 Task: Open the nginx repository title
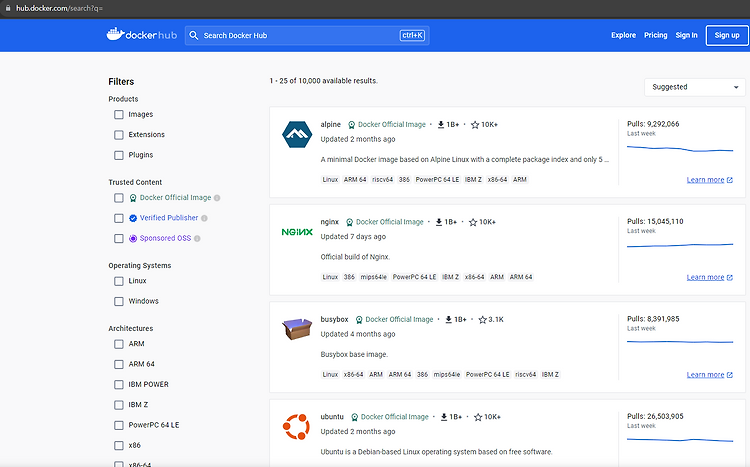click(330, 222)
